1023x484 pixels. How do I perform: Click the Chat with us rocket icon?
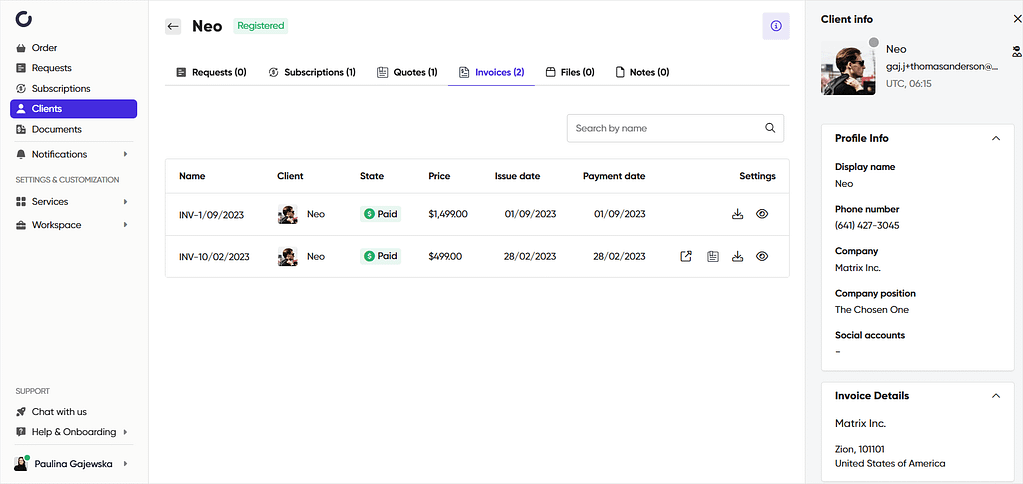point(21,412)
